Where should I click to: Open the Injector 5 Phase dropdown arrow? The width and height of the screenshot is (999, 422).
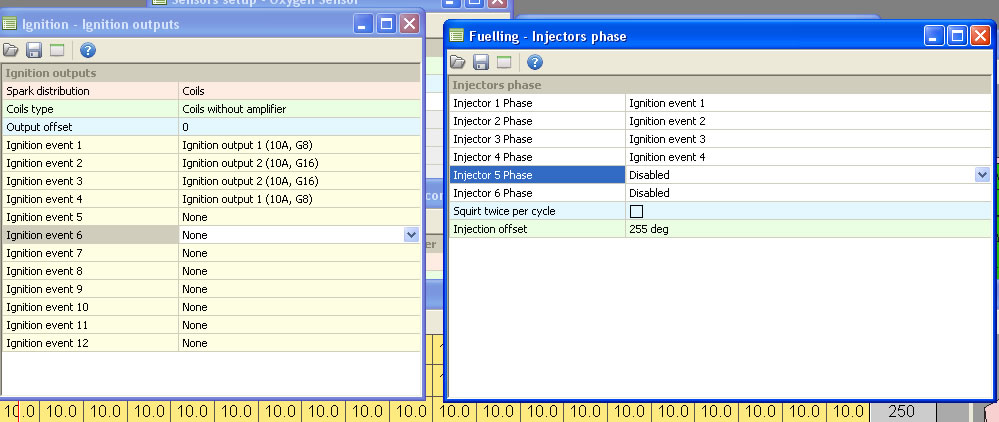click(981, 175)
